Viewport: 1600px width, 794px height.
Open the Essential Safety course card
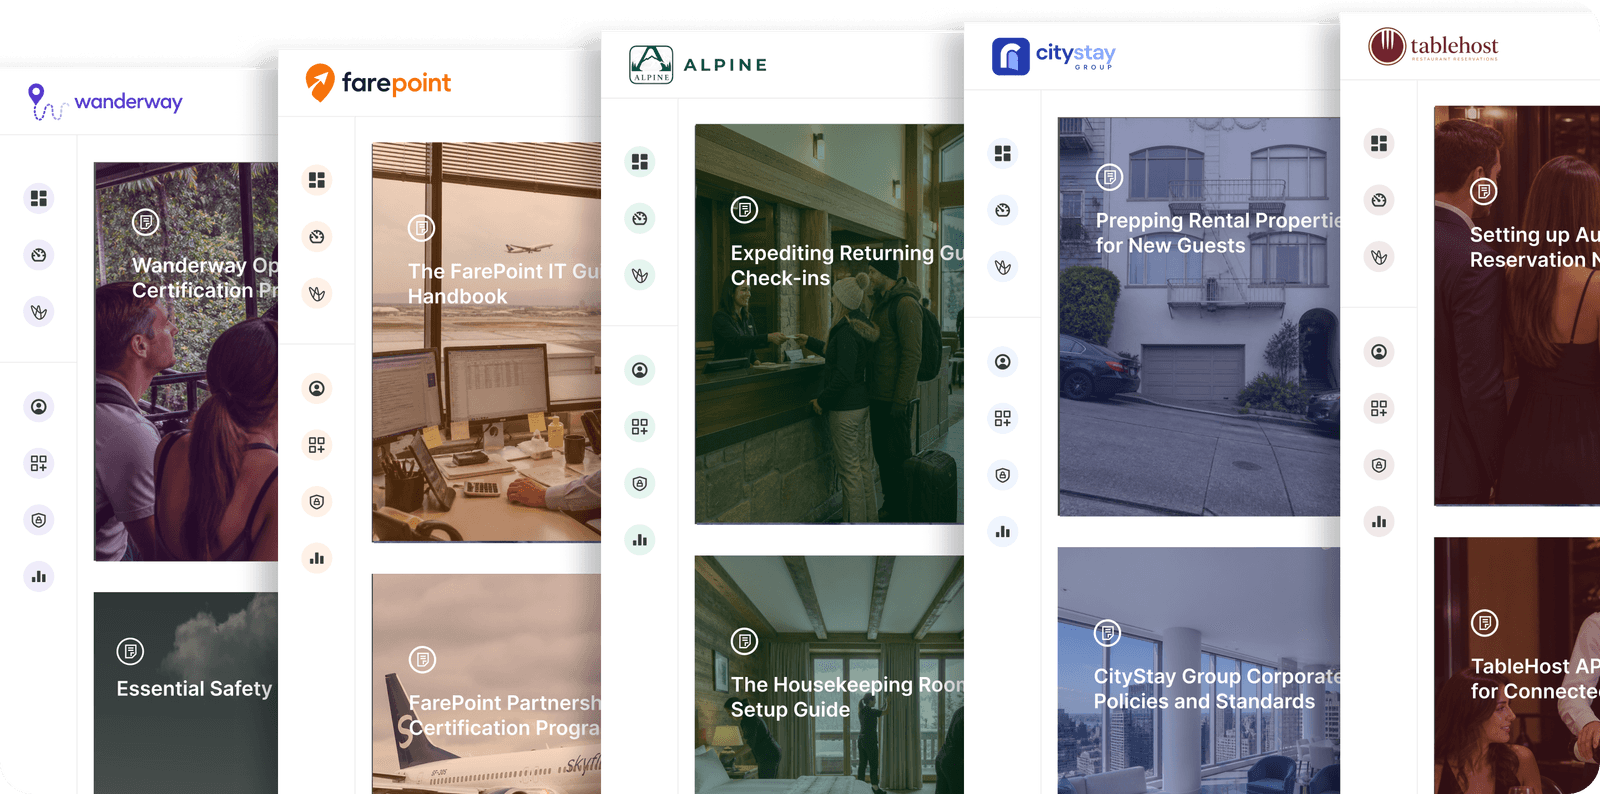coord(186,693)
